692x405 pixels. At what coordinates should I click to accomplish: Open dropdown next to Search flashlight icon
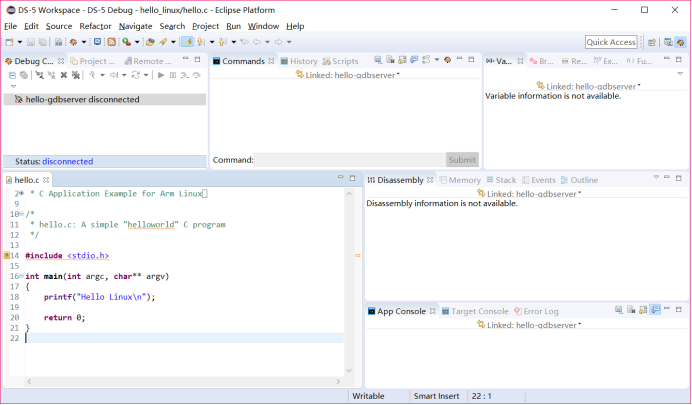coord(173,42)
